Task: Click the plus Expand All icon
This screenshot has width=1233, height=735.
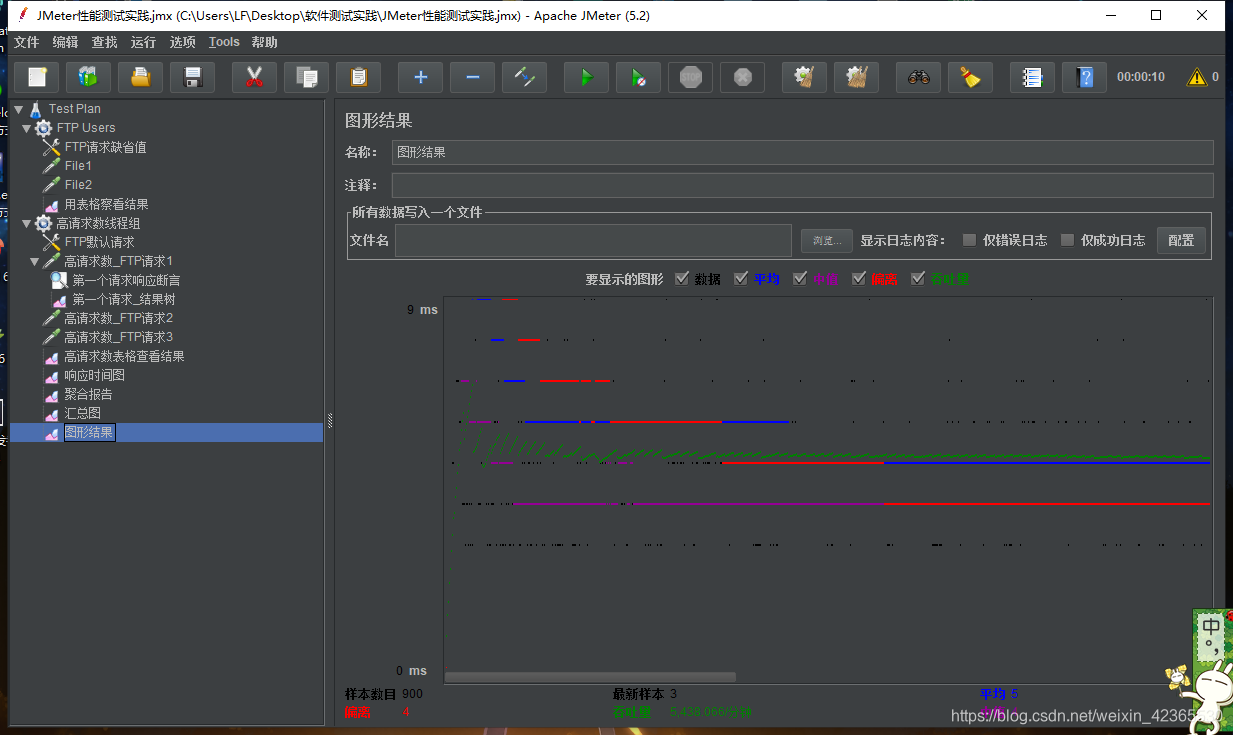Action: pos(421,77)
